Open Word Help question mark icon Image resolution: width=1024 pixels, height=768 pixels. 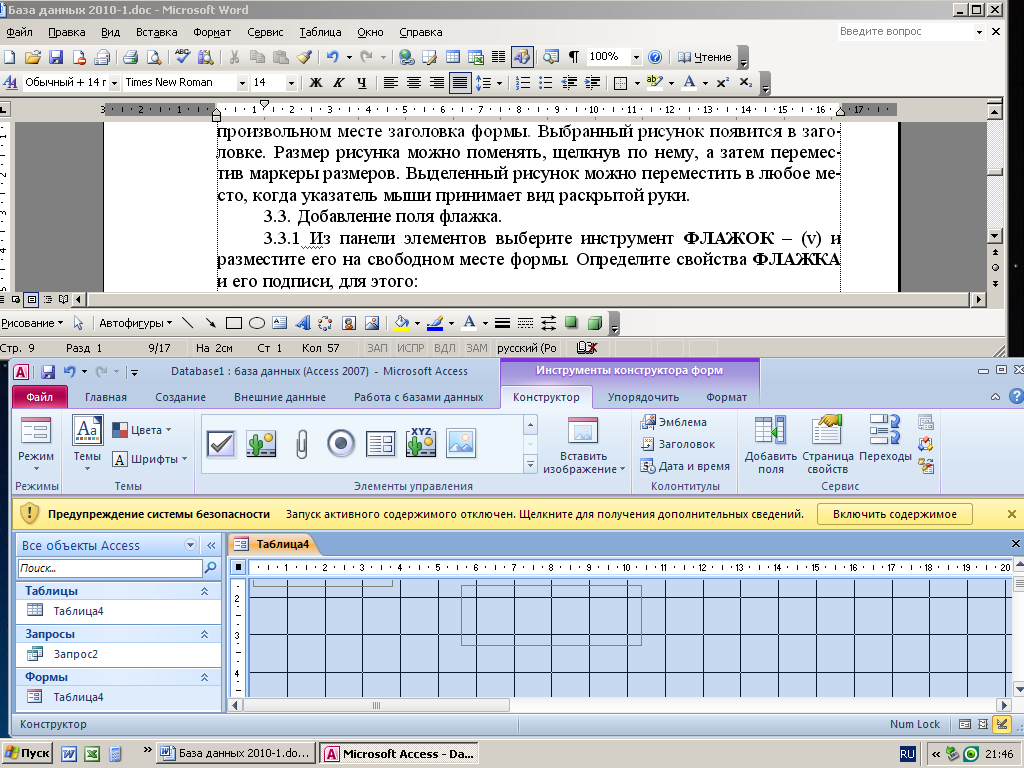coord(655,57)
